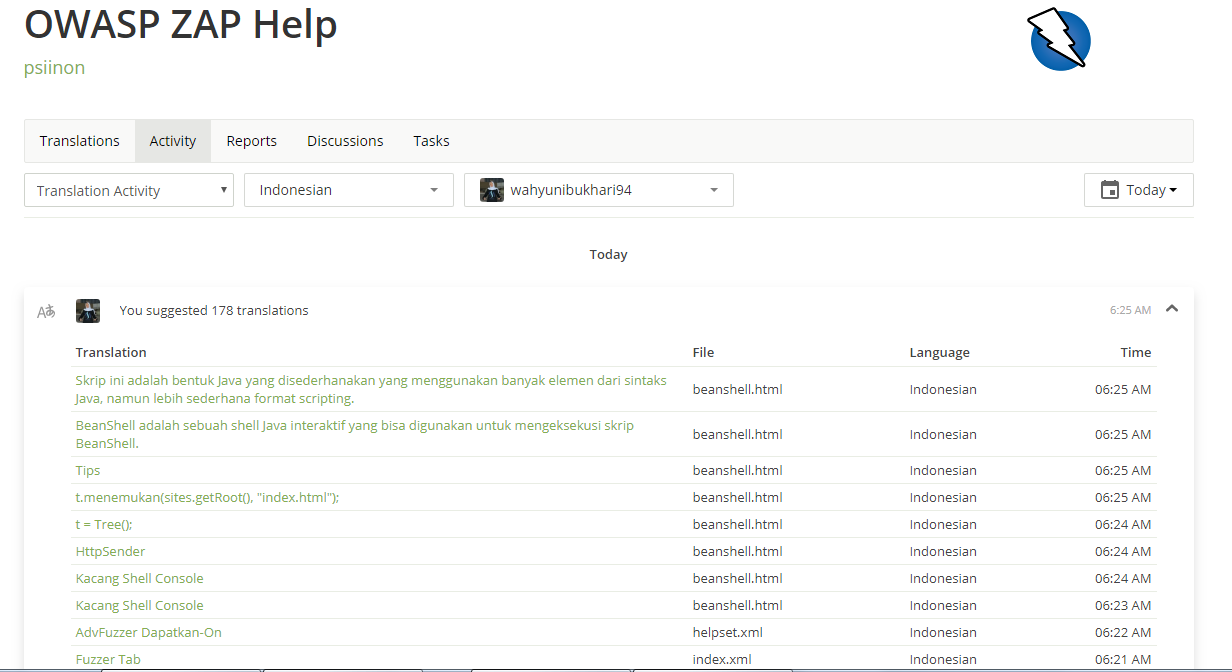Open the Discussions tab
The height and width of the screenshot is (672, 1232).
click(345, 141)
